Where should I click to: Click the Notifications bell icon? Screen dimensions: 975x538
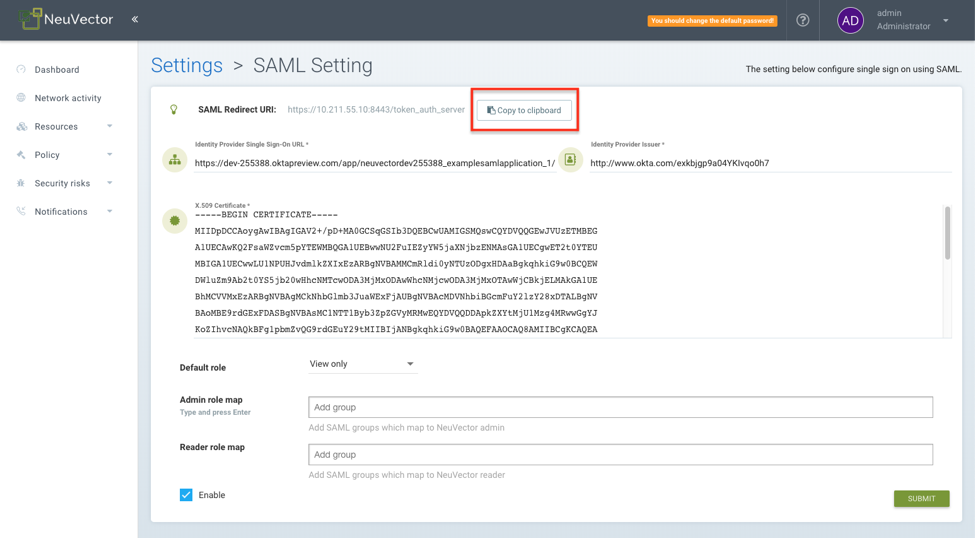point(21,211)
